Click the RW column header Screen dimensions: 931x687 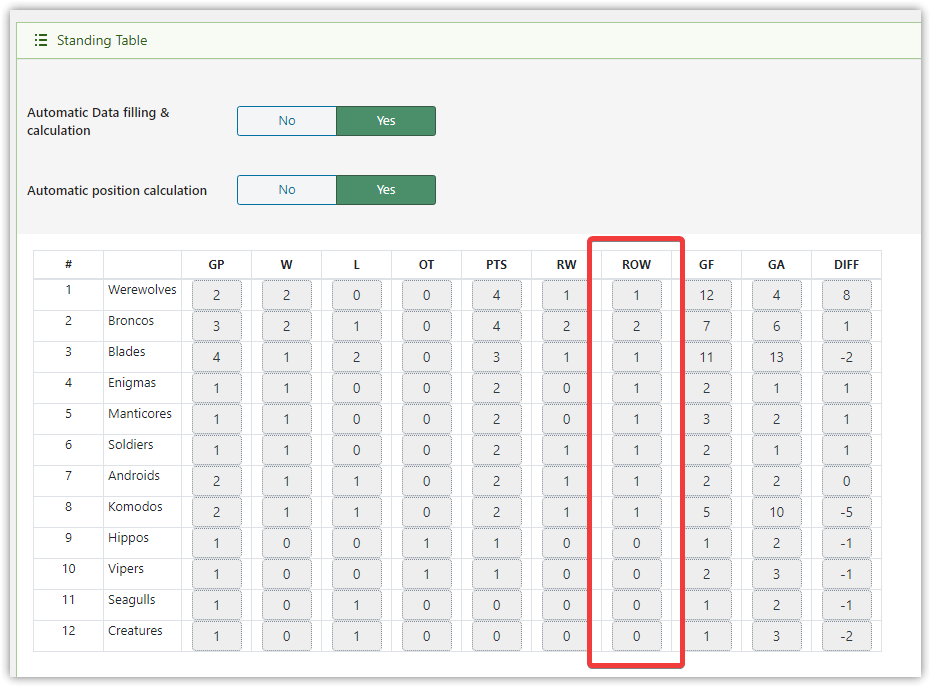[x=566, y=265]
